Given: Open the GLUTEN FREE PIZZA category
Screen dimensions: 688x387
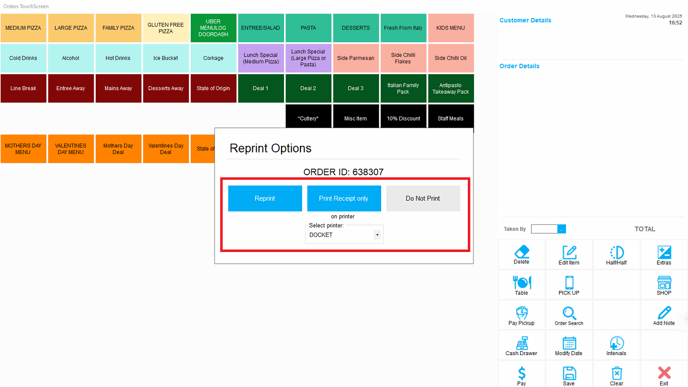Looking at the screenshot, I should coord(165,28).
